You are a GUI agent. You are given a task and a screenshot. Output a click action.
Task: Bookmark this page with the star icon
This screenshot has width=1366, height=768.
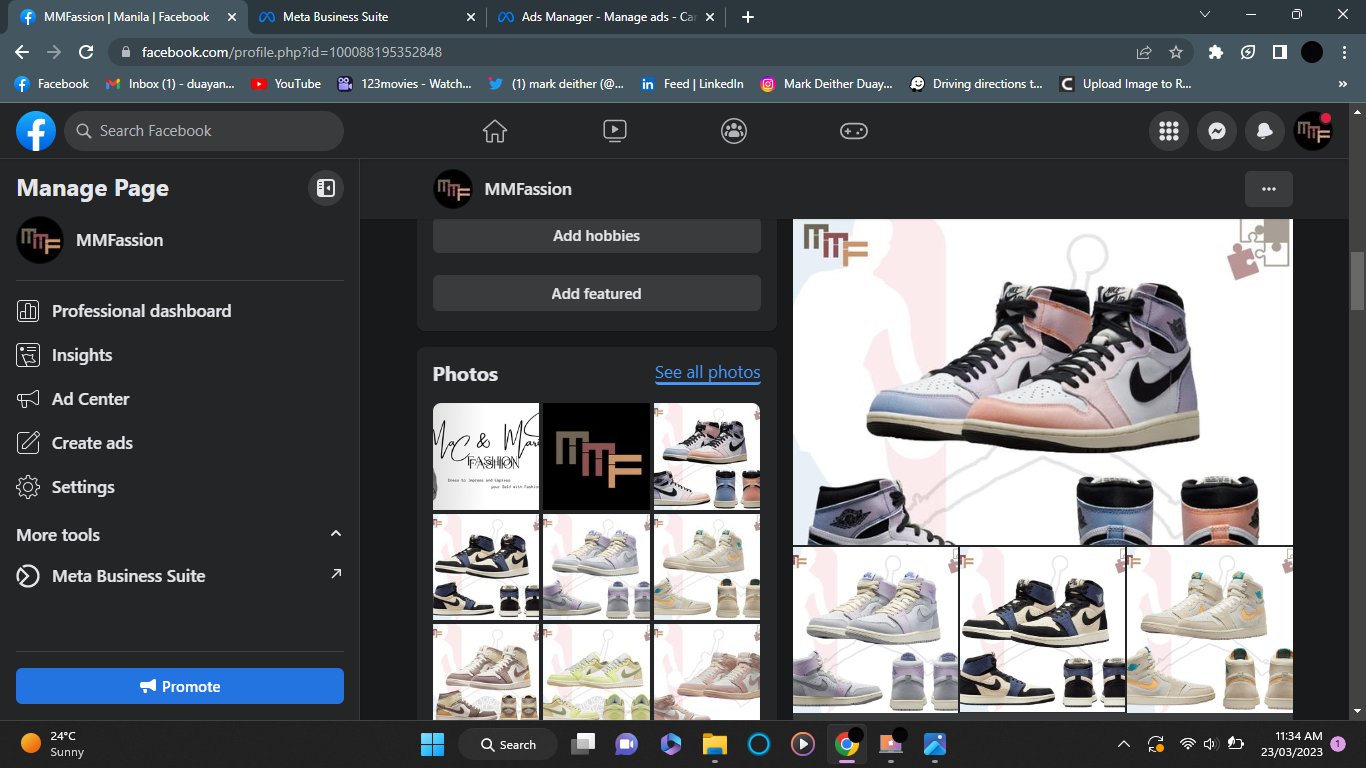click(1176, 52)
